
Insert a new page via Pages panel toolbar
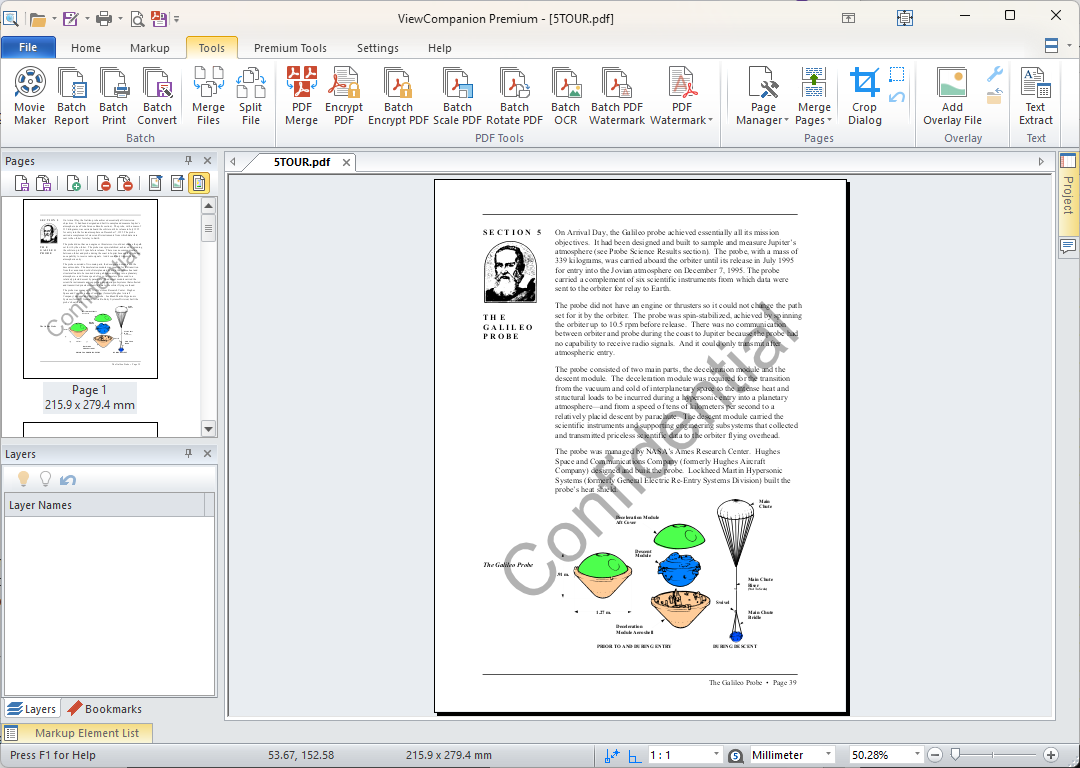[74, 183]
